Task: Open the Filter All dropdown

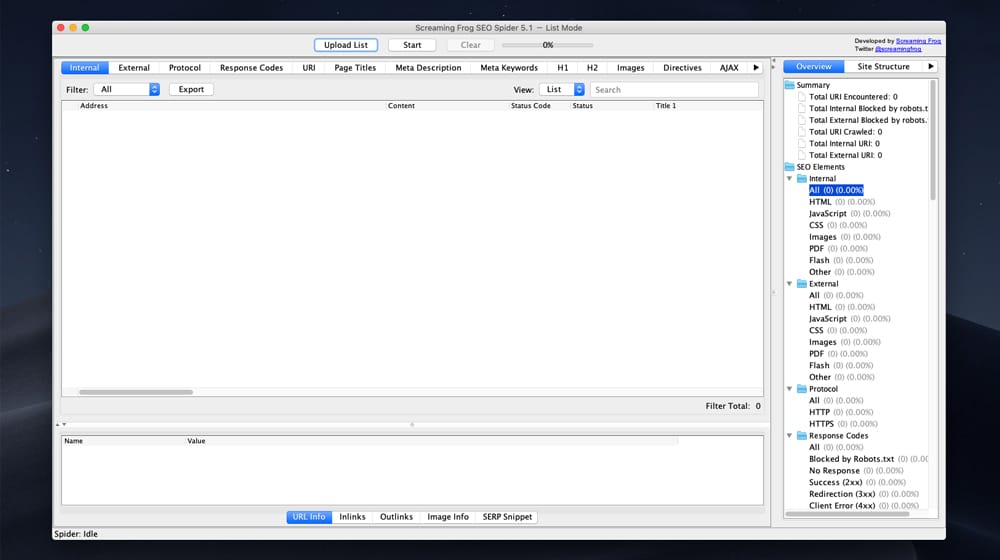Action: [x=127, y=89]
